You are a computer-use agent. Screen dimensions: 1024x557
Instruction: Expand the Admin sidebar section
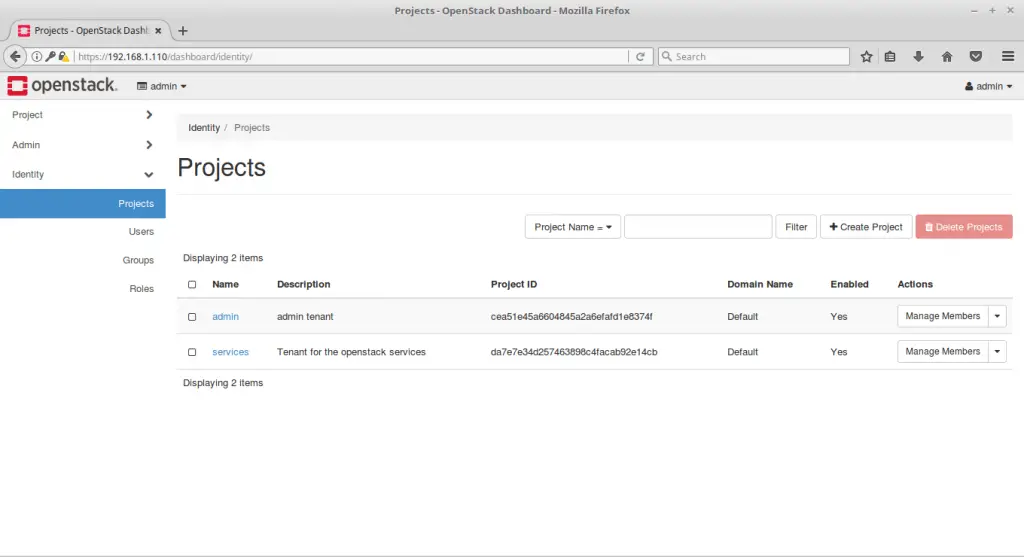[83, 145]
